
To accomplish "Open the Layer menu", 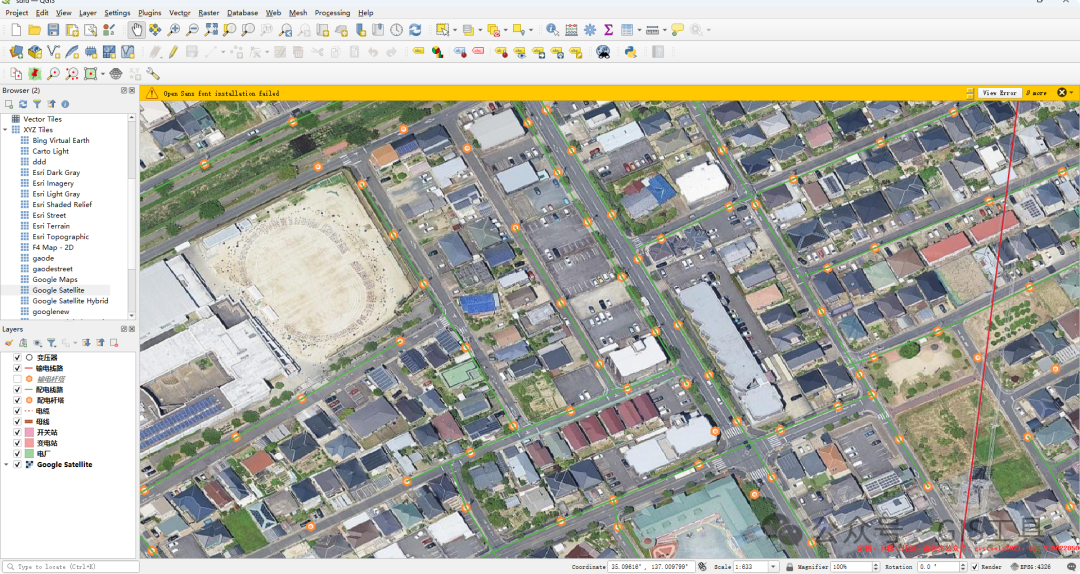I will click(87, 12).
